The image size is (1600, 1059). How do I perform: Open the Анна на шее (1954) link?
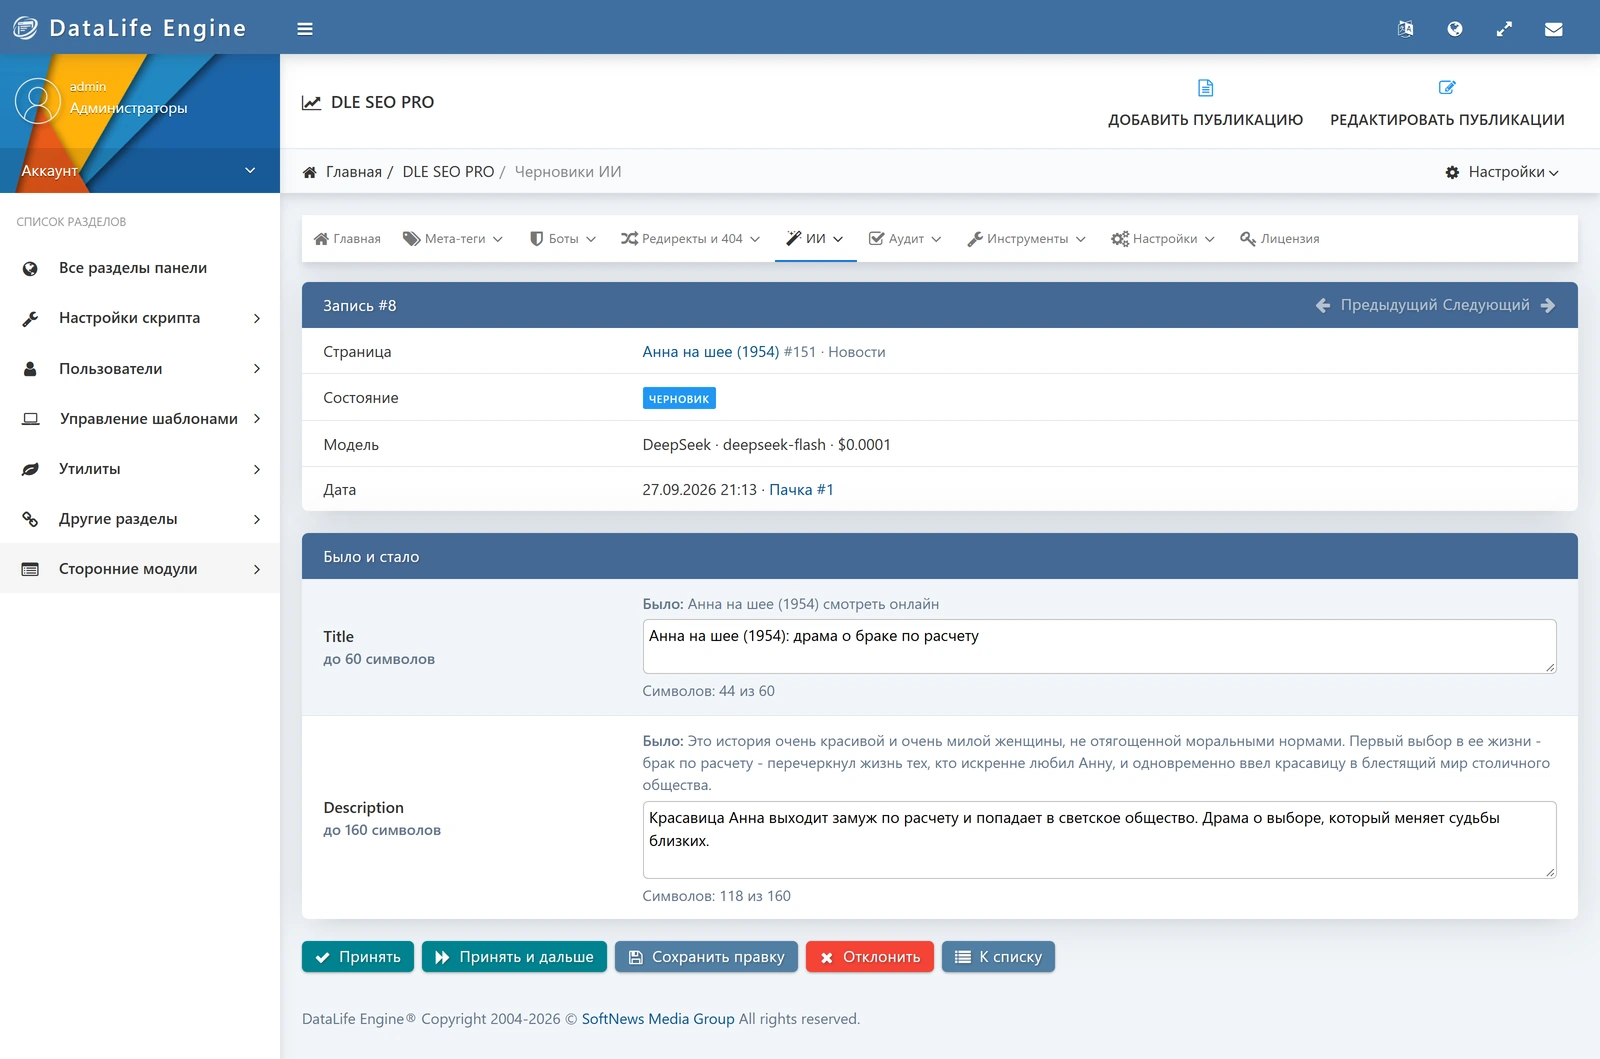pos(711,352)
